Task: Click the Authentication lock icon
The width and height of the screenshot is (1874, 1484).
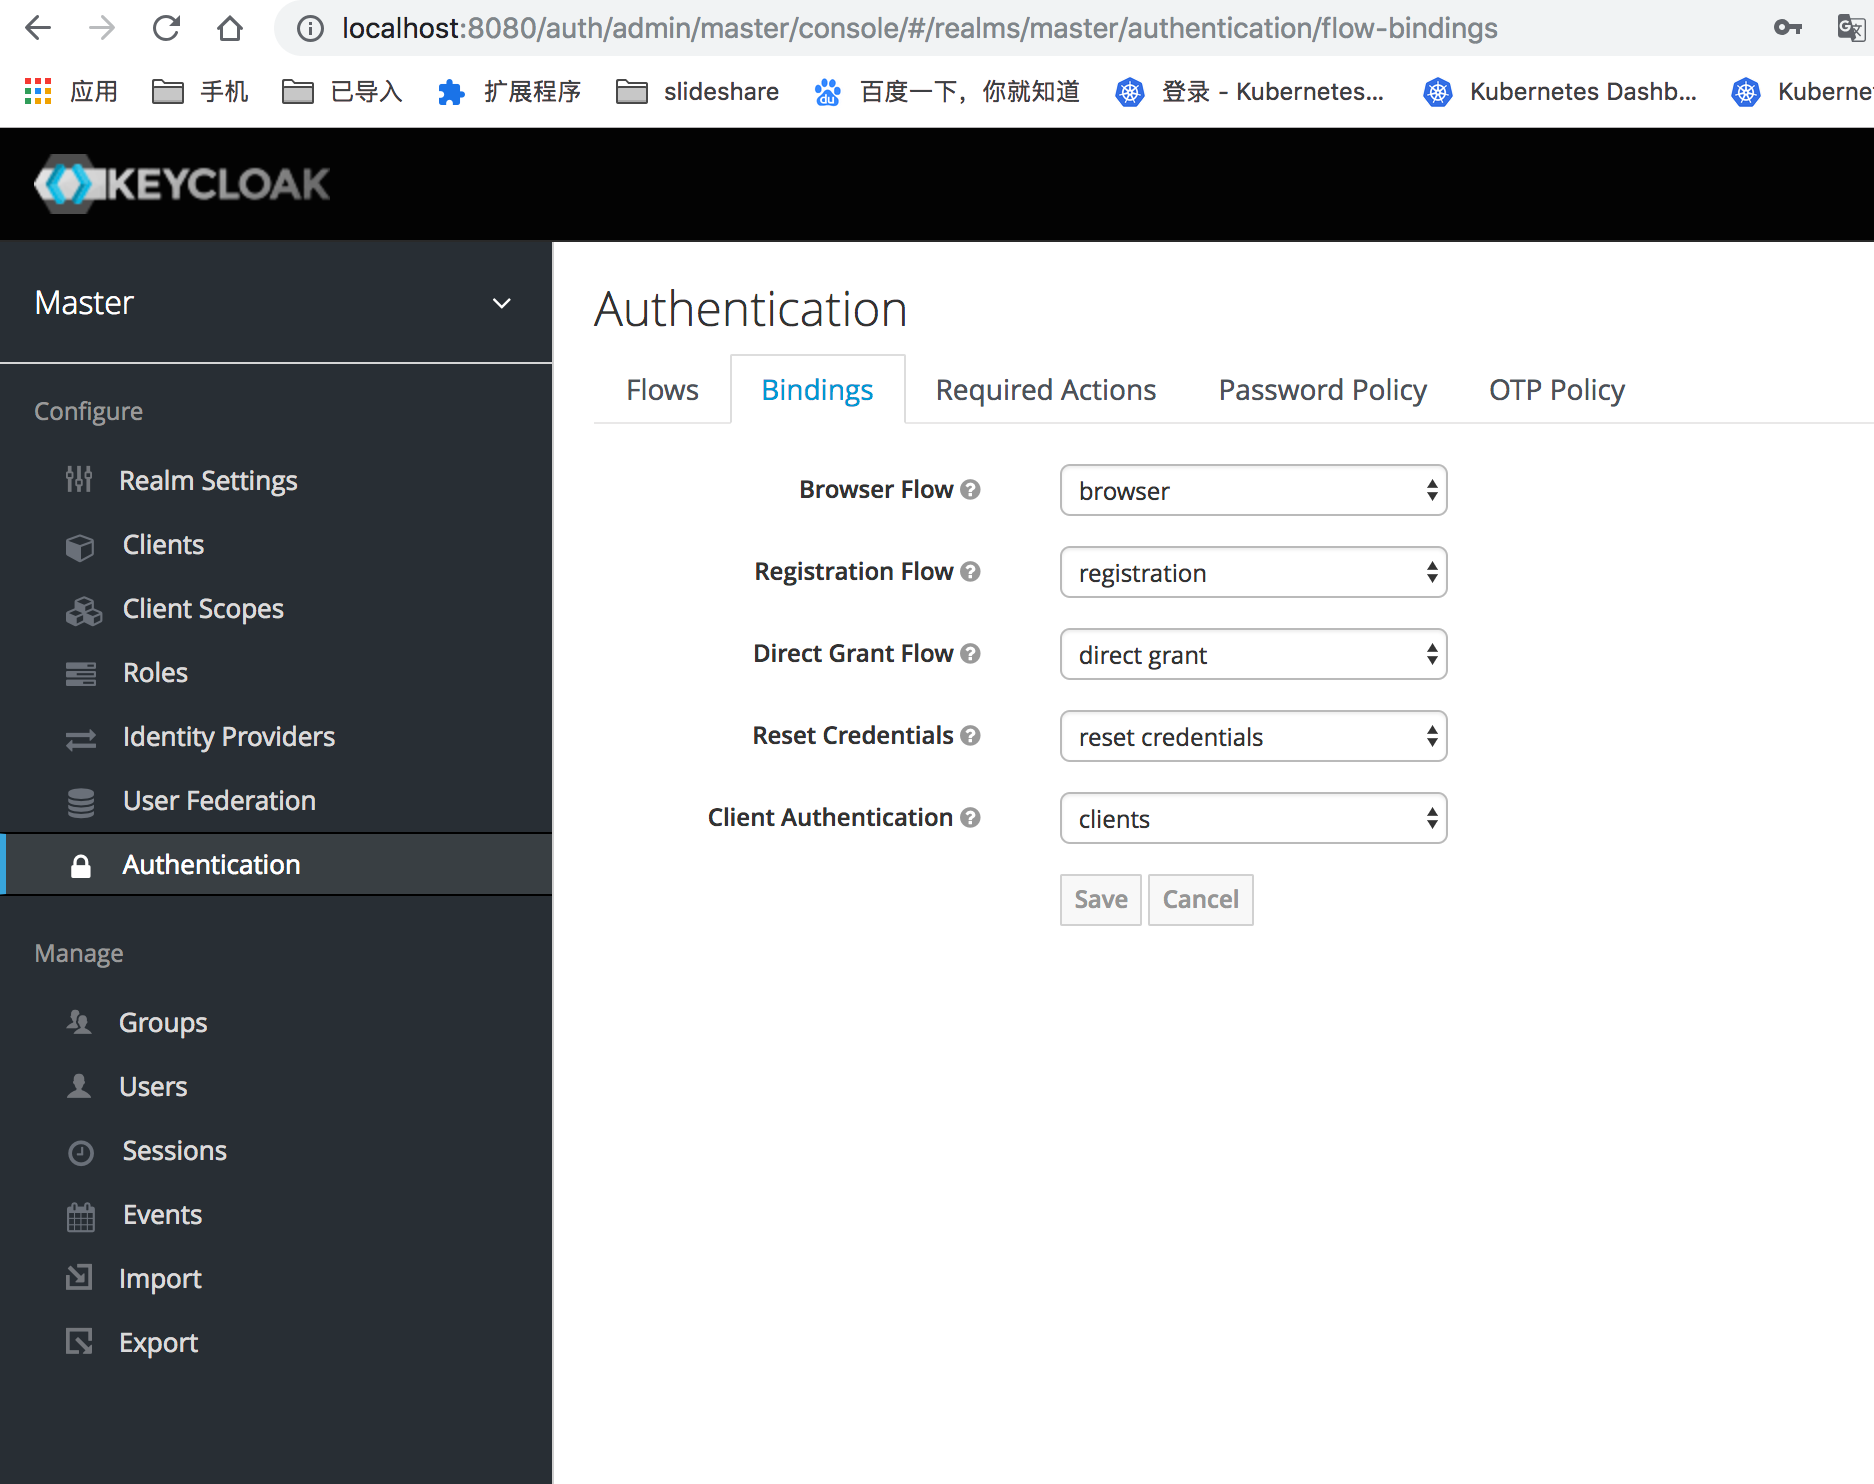Action: [x=80, y=864]
